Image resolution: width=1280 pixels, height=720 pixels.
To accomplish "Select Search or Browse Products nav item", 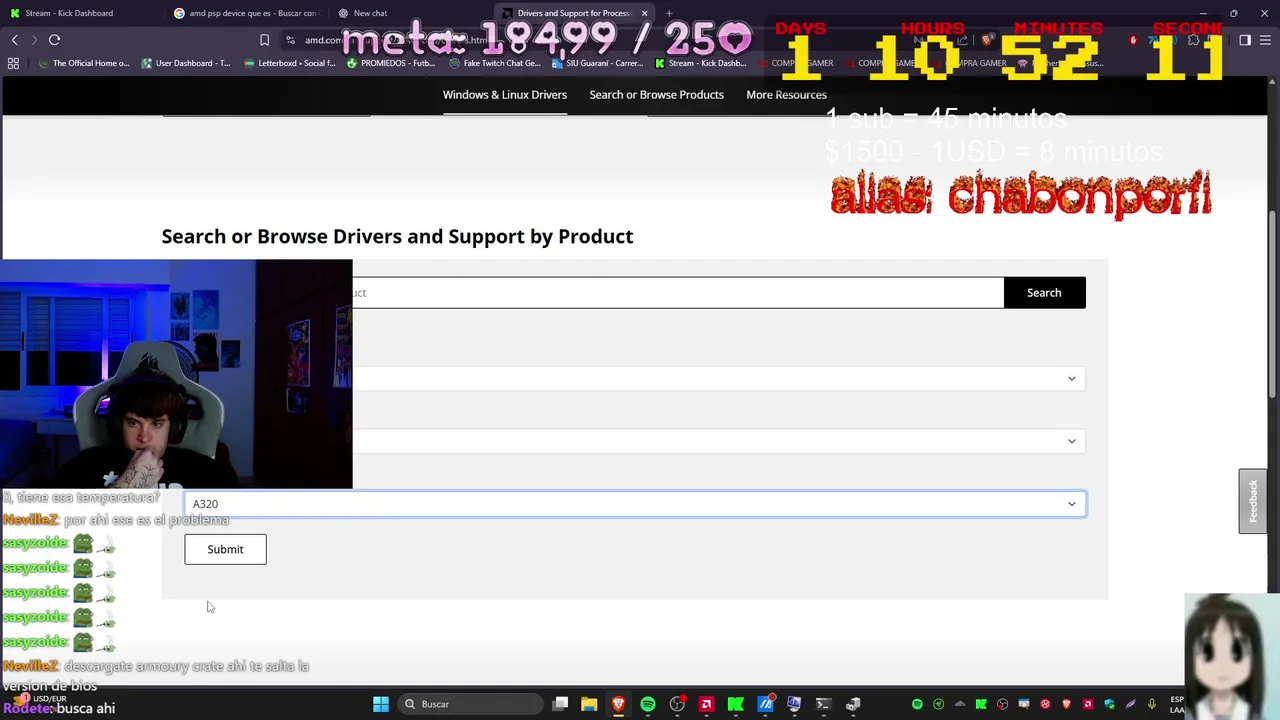I will coord(656,94).
